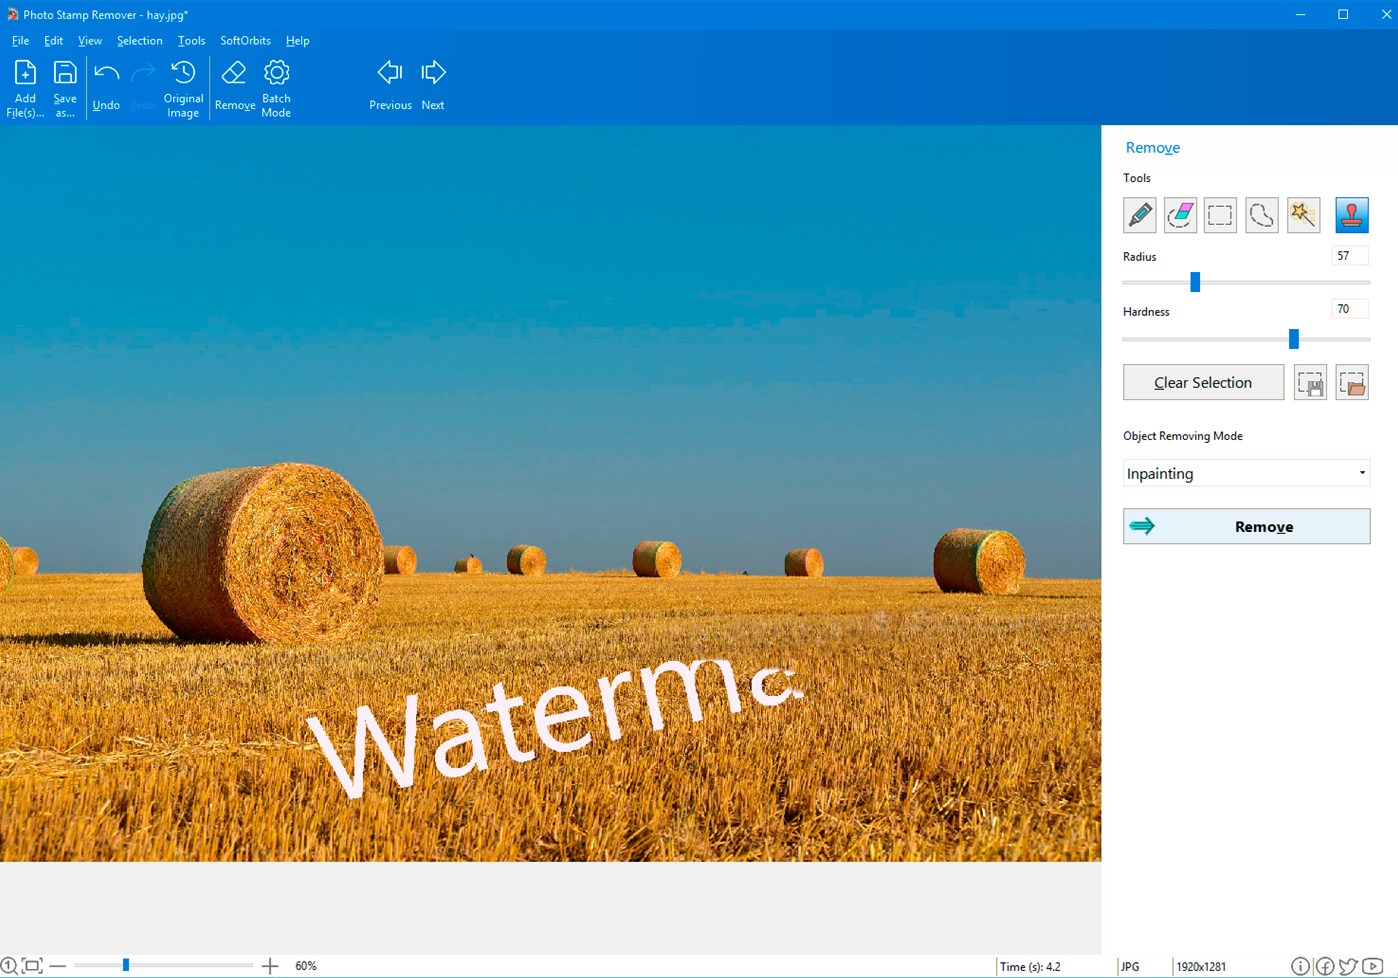The image size is (1398, 978).
Task: Choose the Rectangular selection tool
Action: (1220, 215)
